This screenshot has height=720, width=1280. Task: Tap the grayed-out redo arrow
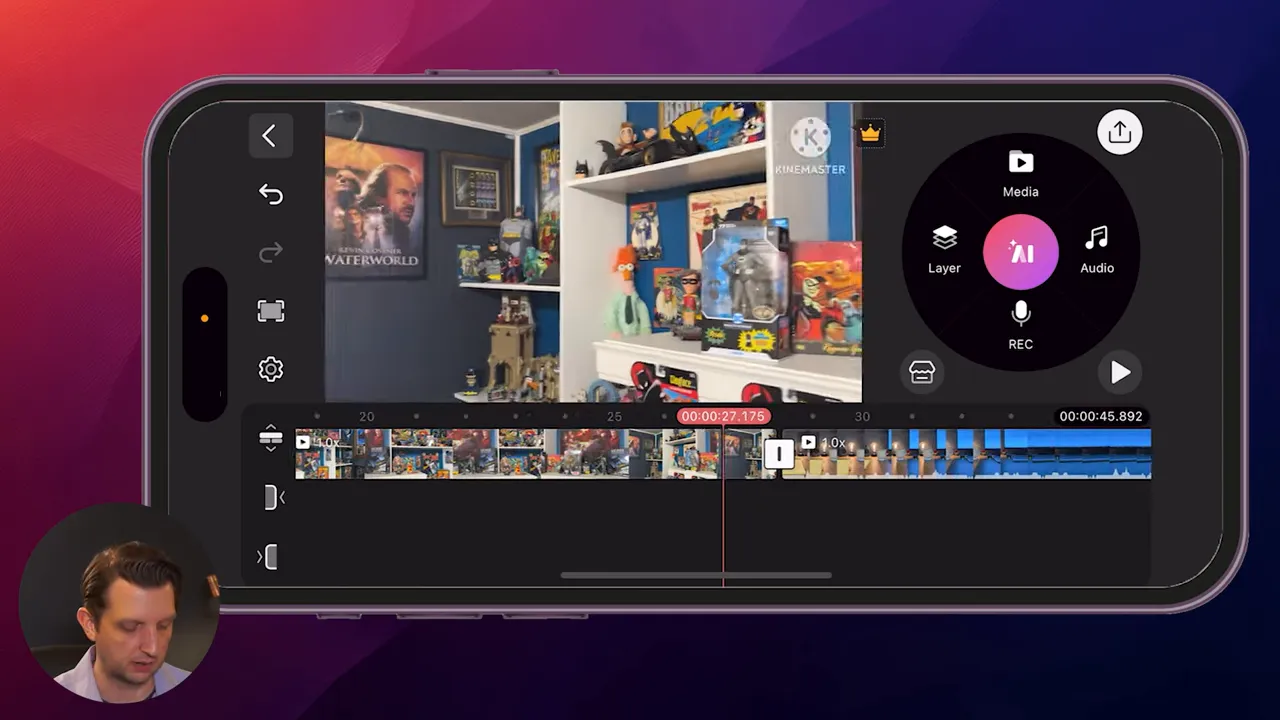click(x=271, y=253)
